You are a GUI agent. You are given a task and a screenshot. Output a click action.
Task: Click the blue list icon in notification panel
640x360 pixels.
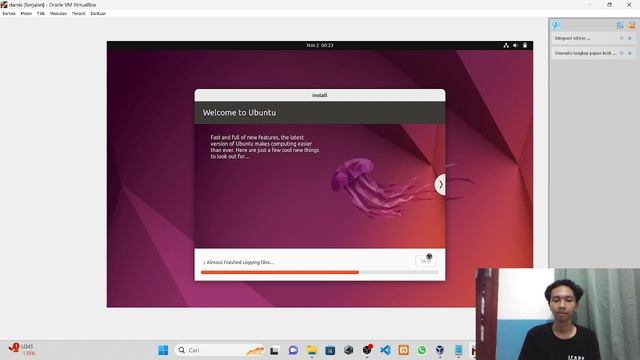tap(620, 25)
